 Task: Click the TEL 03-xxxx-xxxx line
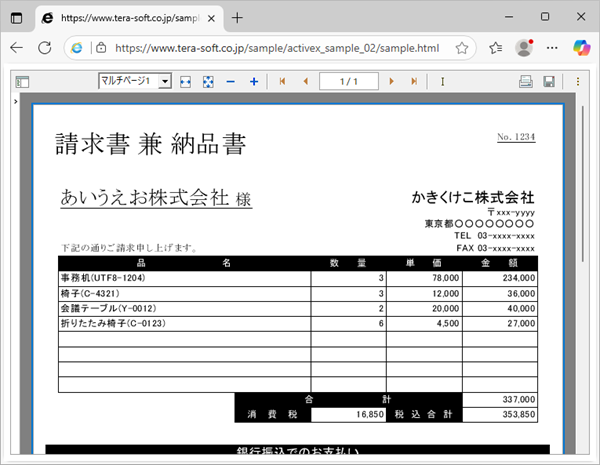(494, 236)
